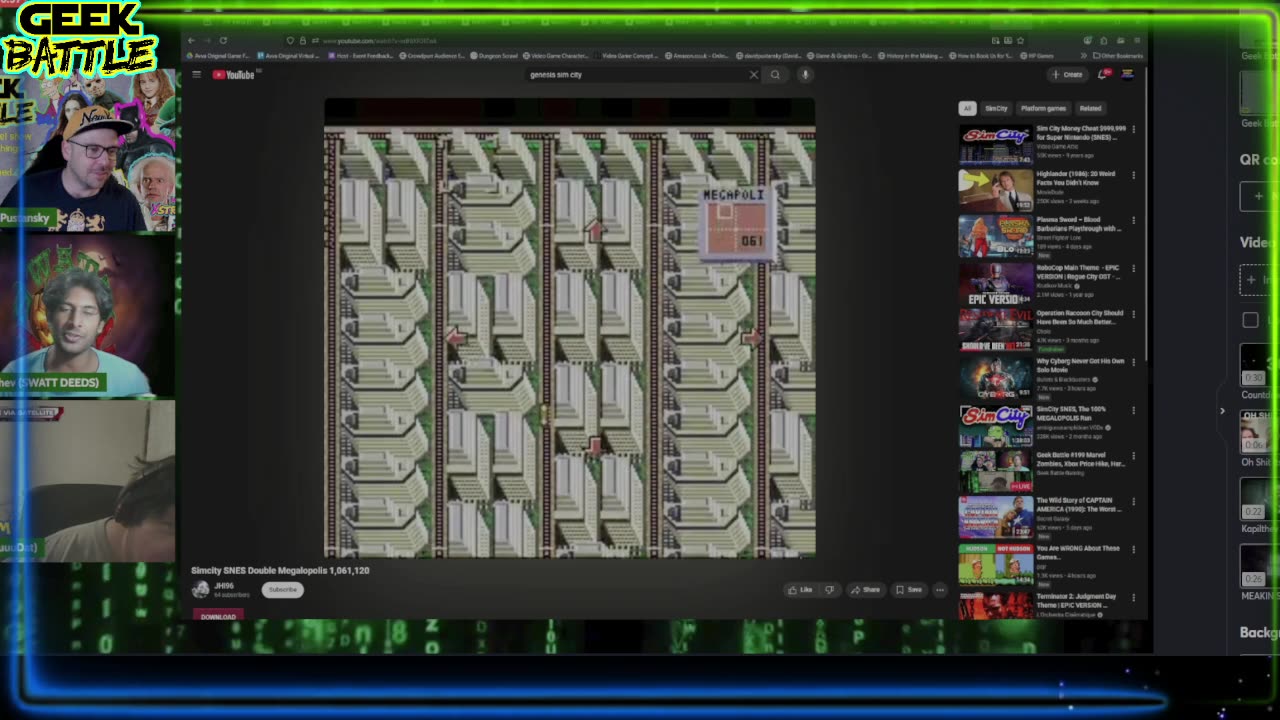Open options menu for the Cyborg video
1280x720 pixels.
1133,362
